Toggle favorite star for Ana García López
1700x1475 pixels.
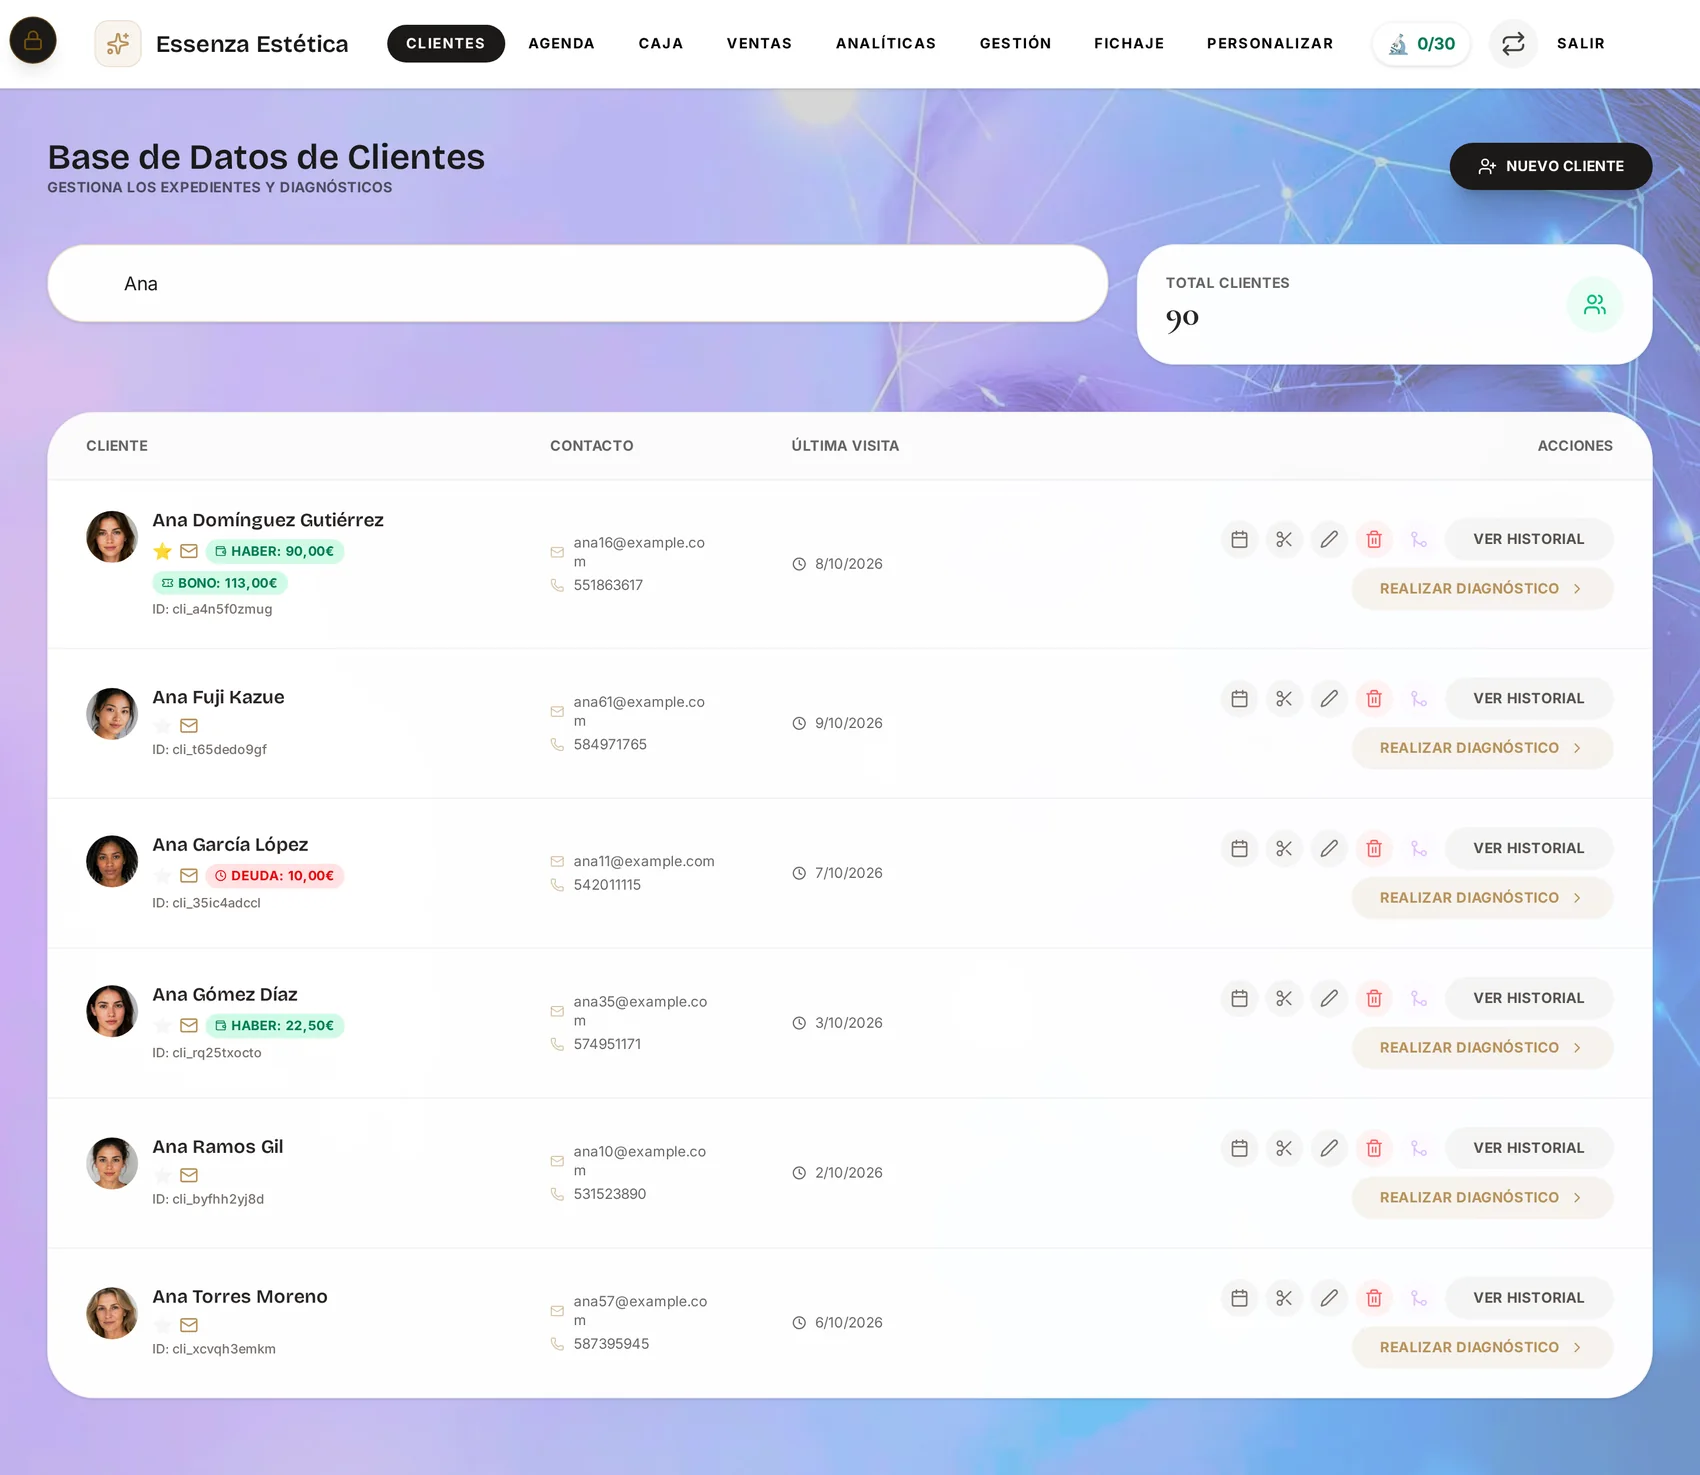162,876
